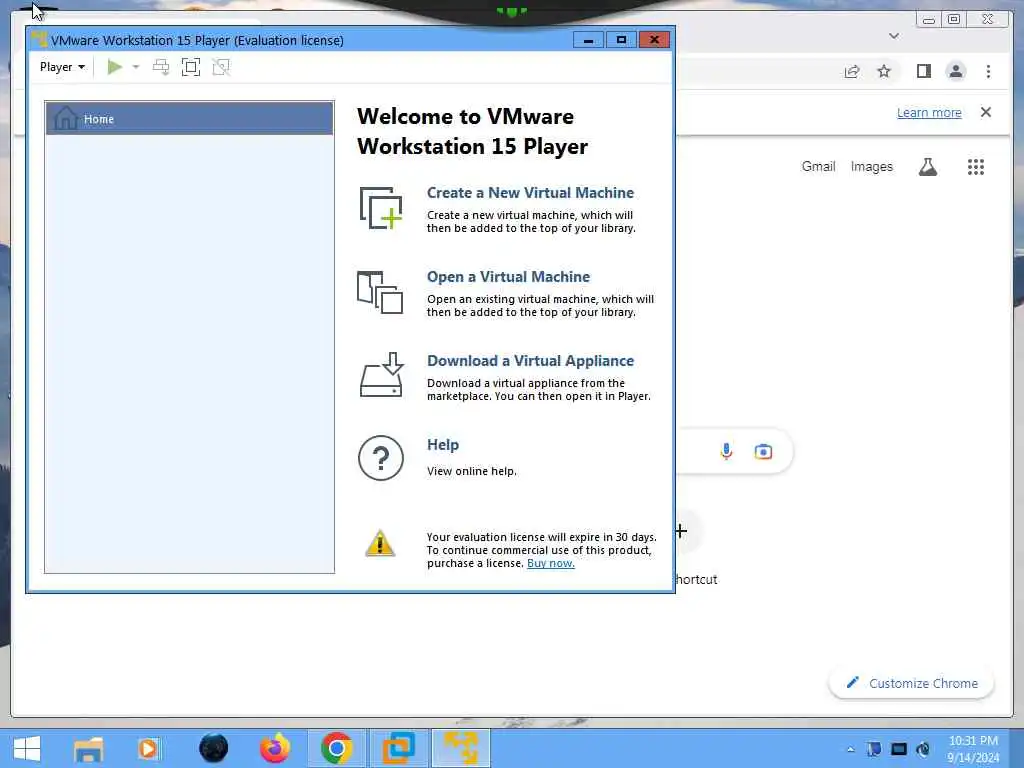The width and height of the screenshot is (1024, 768).
Task: Click the Open a Virtual Machine icon
Action: click(x=380, y=293)
